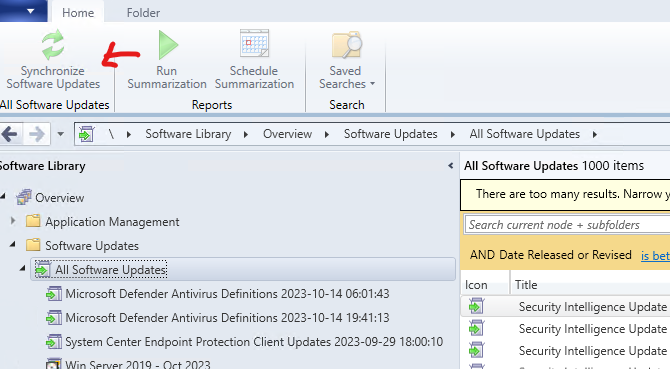This screenshot has width=670, height=369.
Task: Click All Software Updates 1000 items heading
Action: point(554,166)
